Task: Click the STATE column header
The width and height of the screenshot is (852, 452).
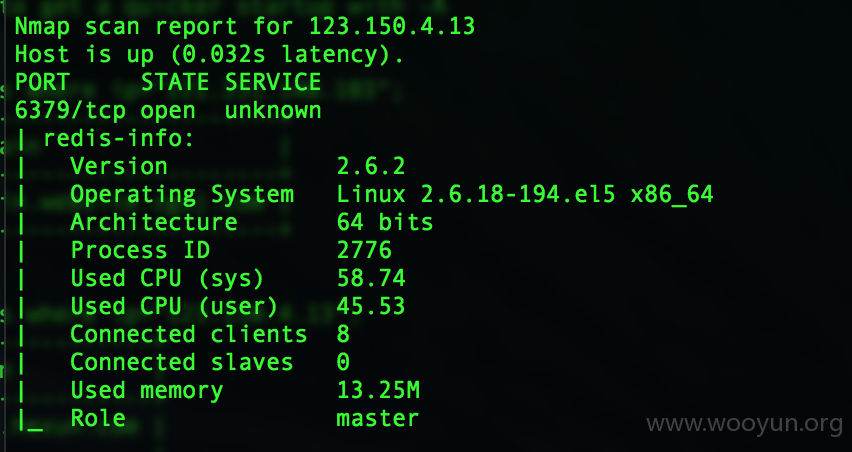Action: tap(175, 83)
